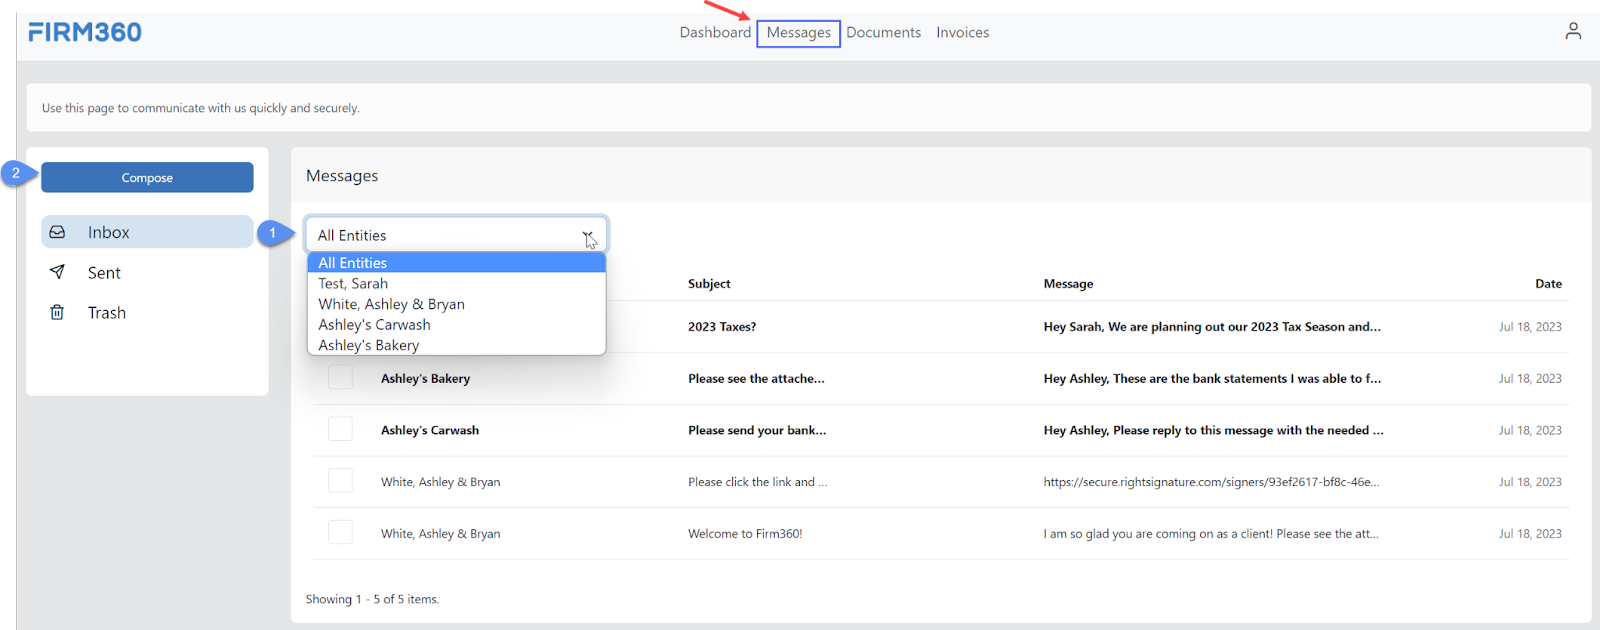
Task: Check the box beside the rightsignature link message
Action: [x=340, y=481]
